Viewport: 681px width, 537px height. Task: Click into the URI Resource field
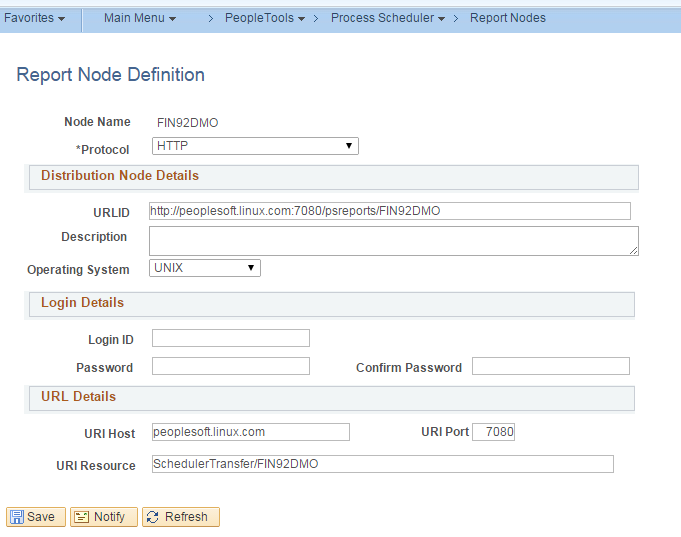pyautogui.click(x=383, y=464)
